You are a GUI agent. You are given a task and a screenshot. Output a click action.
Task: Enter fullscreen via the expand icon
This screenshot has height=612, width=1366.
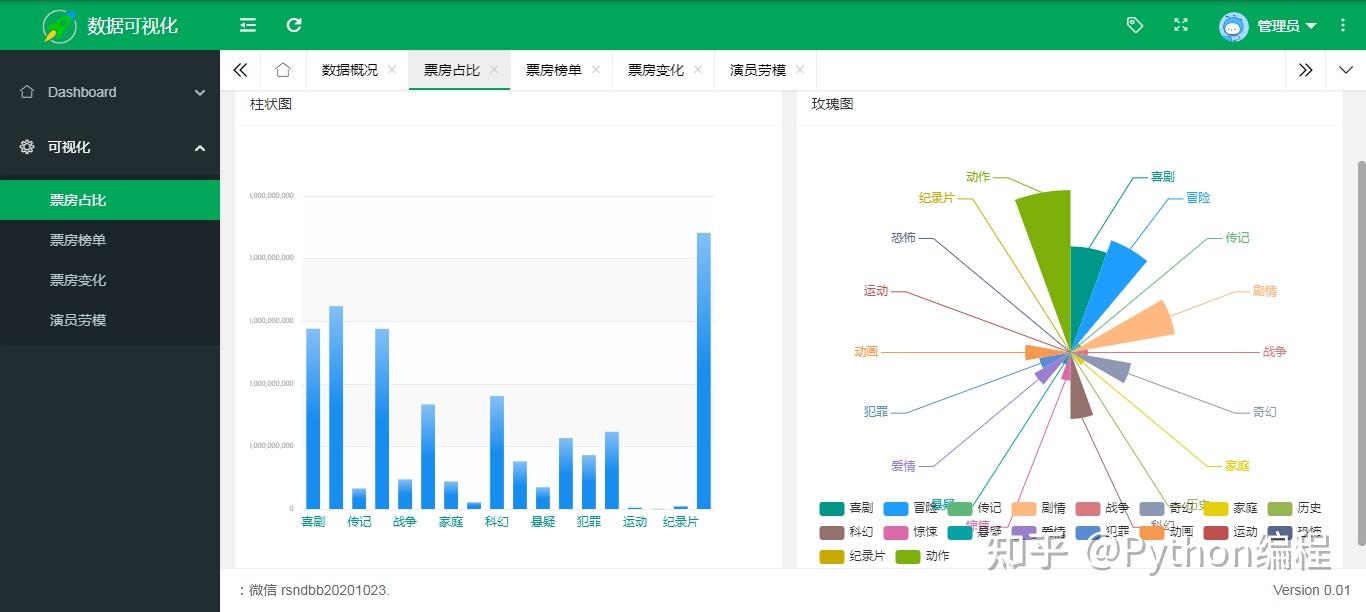click(x=1181, y=24)
